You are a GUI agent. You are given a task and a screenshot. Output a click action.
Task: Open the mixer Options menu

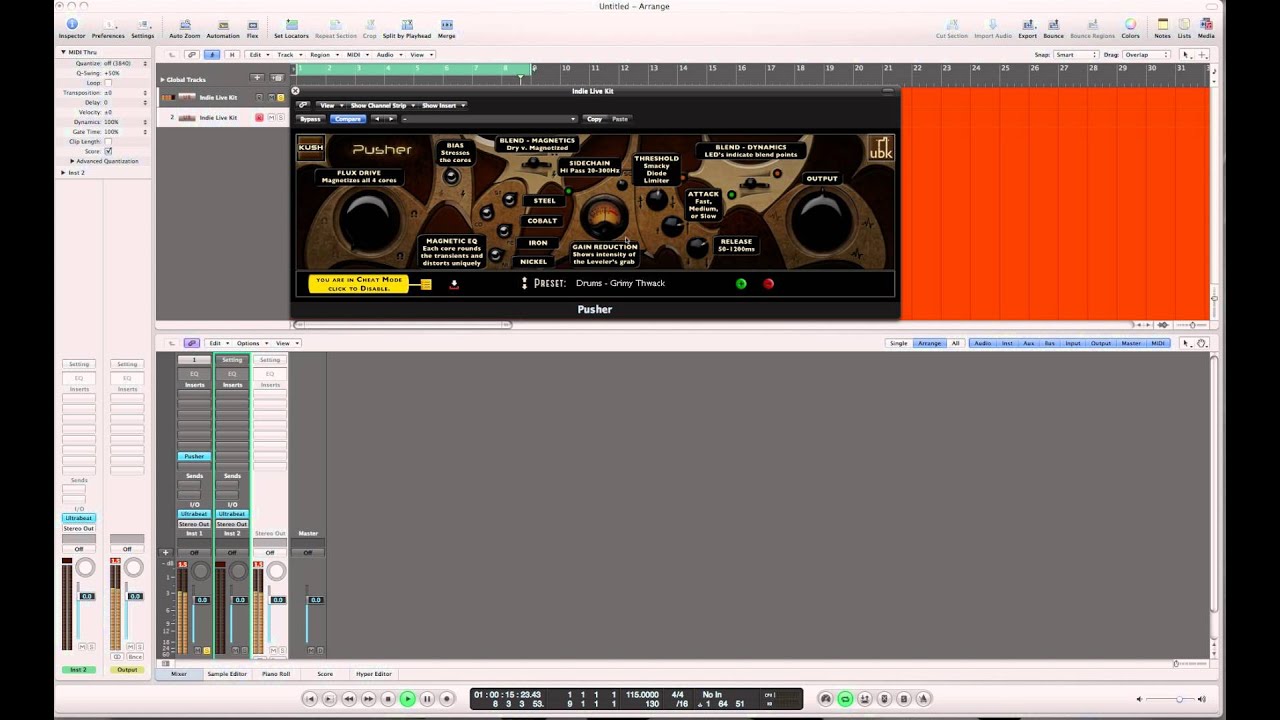[x=250, y=343]
